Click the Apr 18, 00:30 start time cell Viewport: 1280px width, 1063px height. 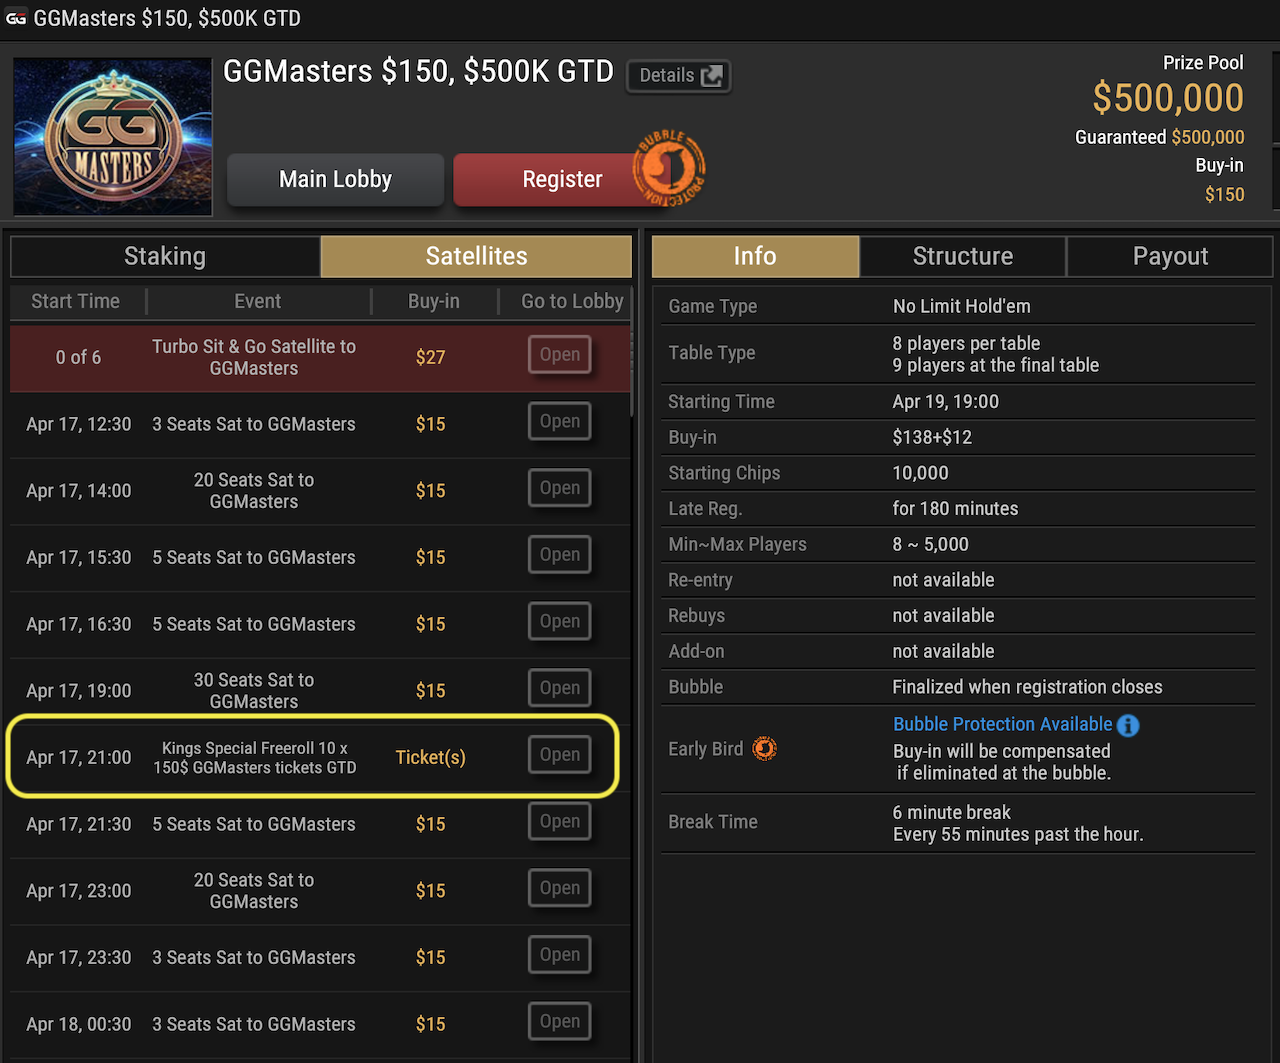(x=79, y=1024)
